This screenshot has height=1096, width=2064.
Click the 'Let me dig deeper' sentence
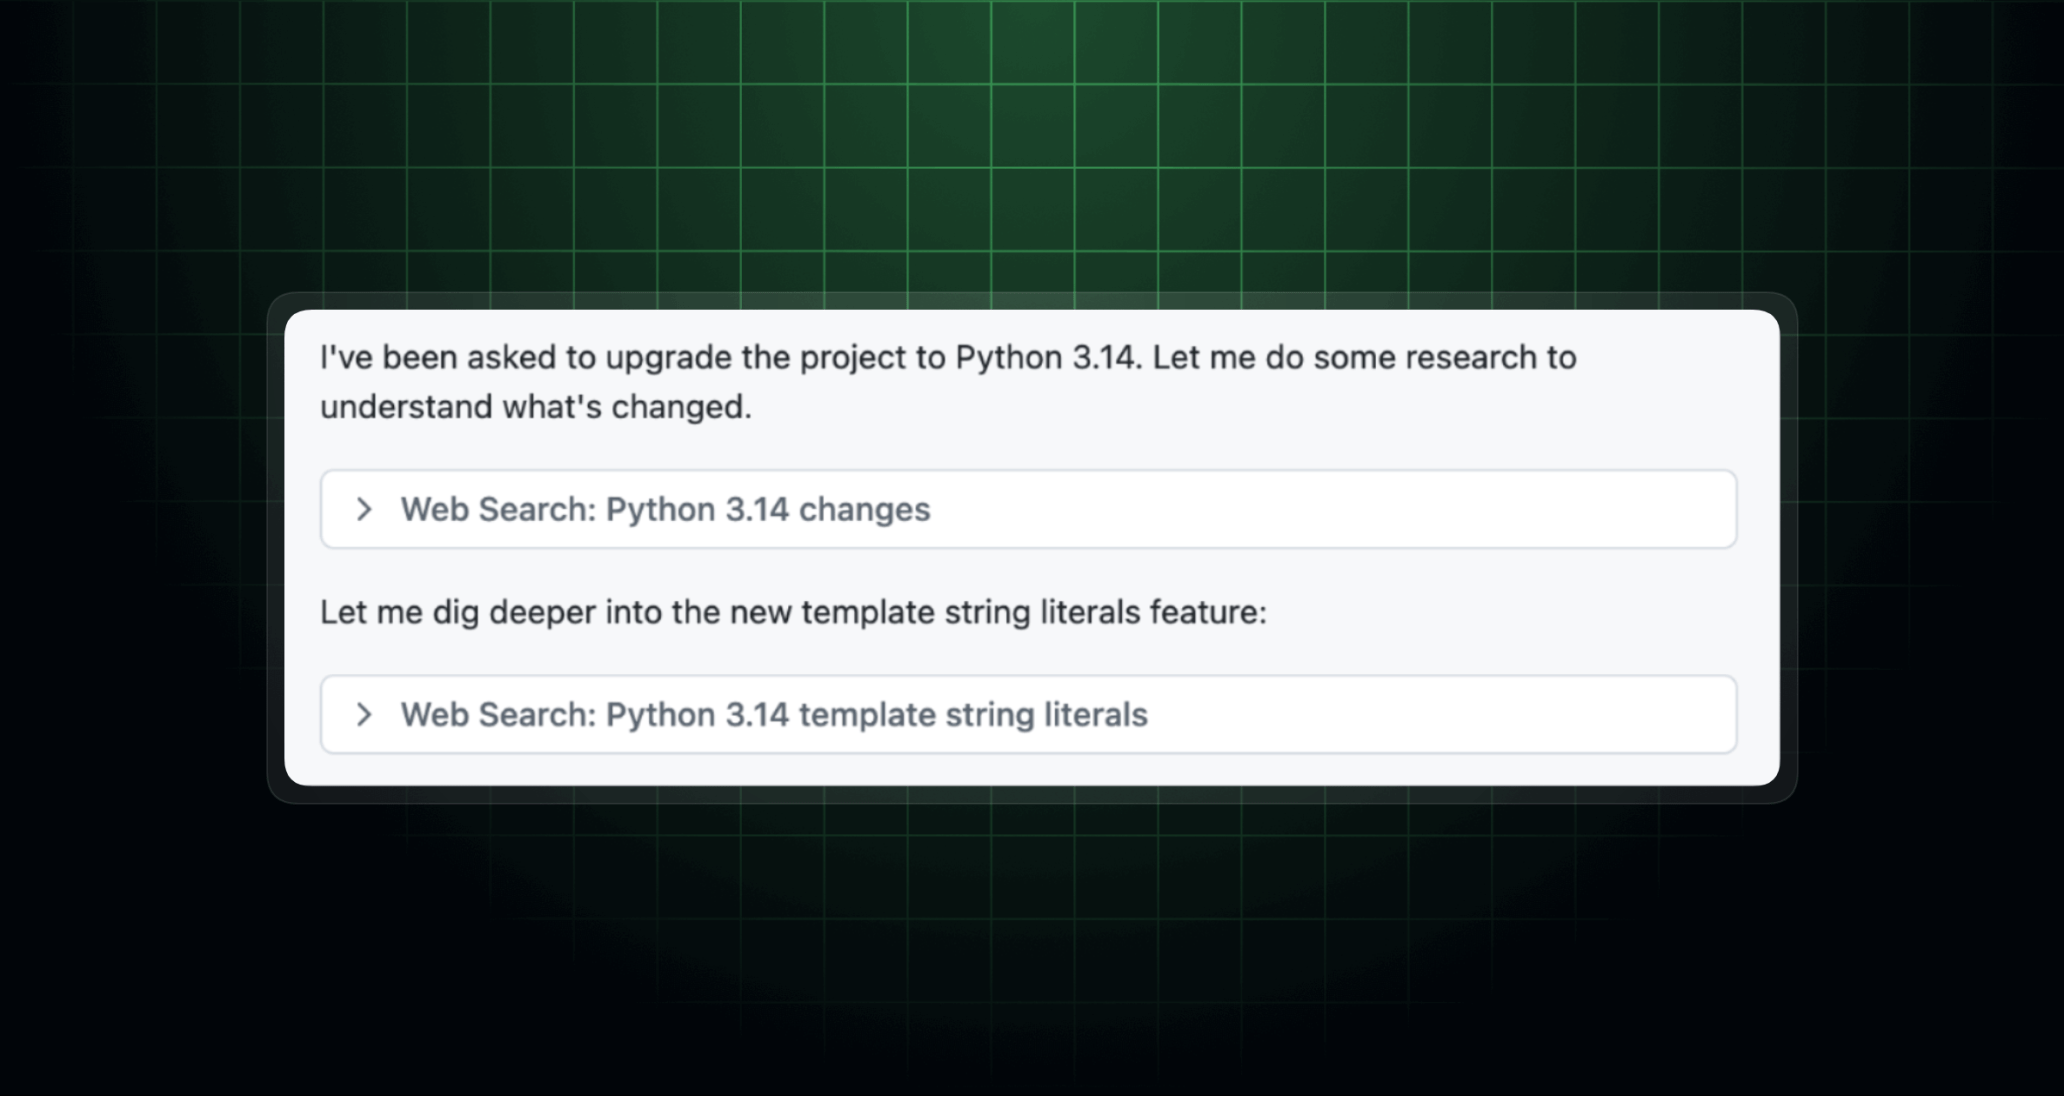click(x=792, y=612)
